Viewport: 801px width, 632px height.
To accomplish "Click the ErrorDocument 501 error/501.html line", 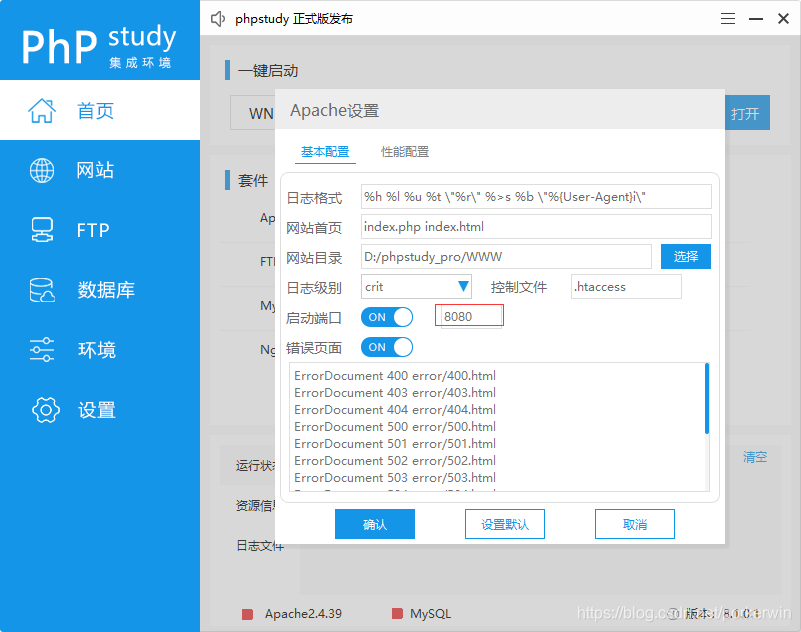I will pos(395,443).
